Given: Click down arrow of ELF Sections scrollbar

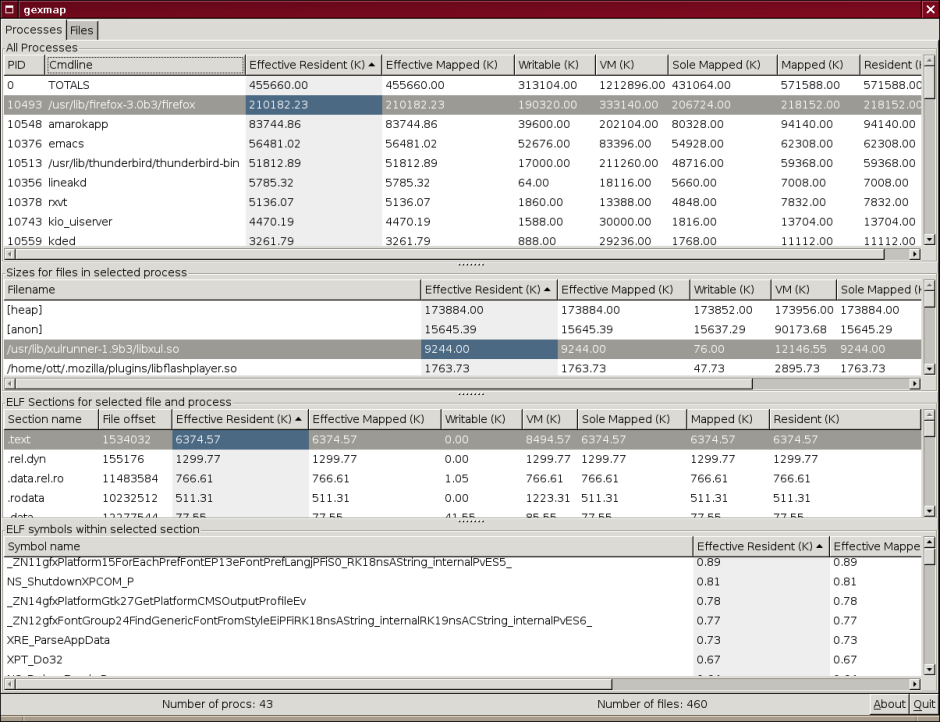Looking at the screenshot, I should 929,511.
